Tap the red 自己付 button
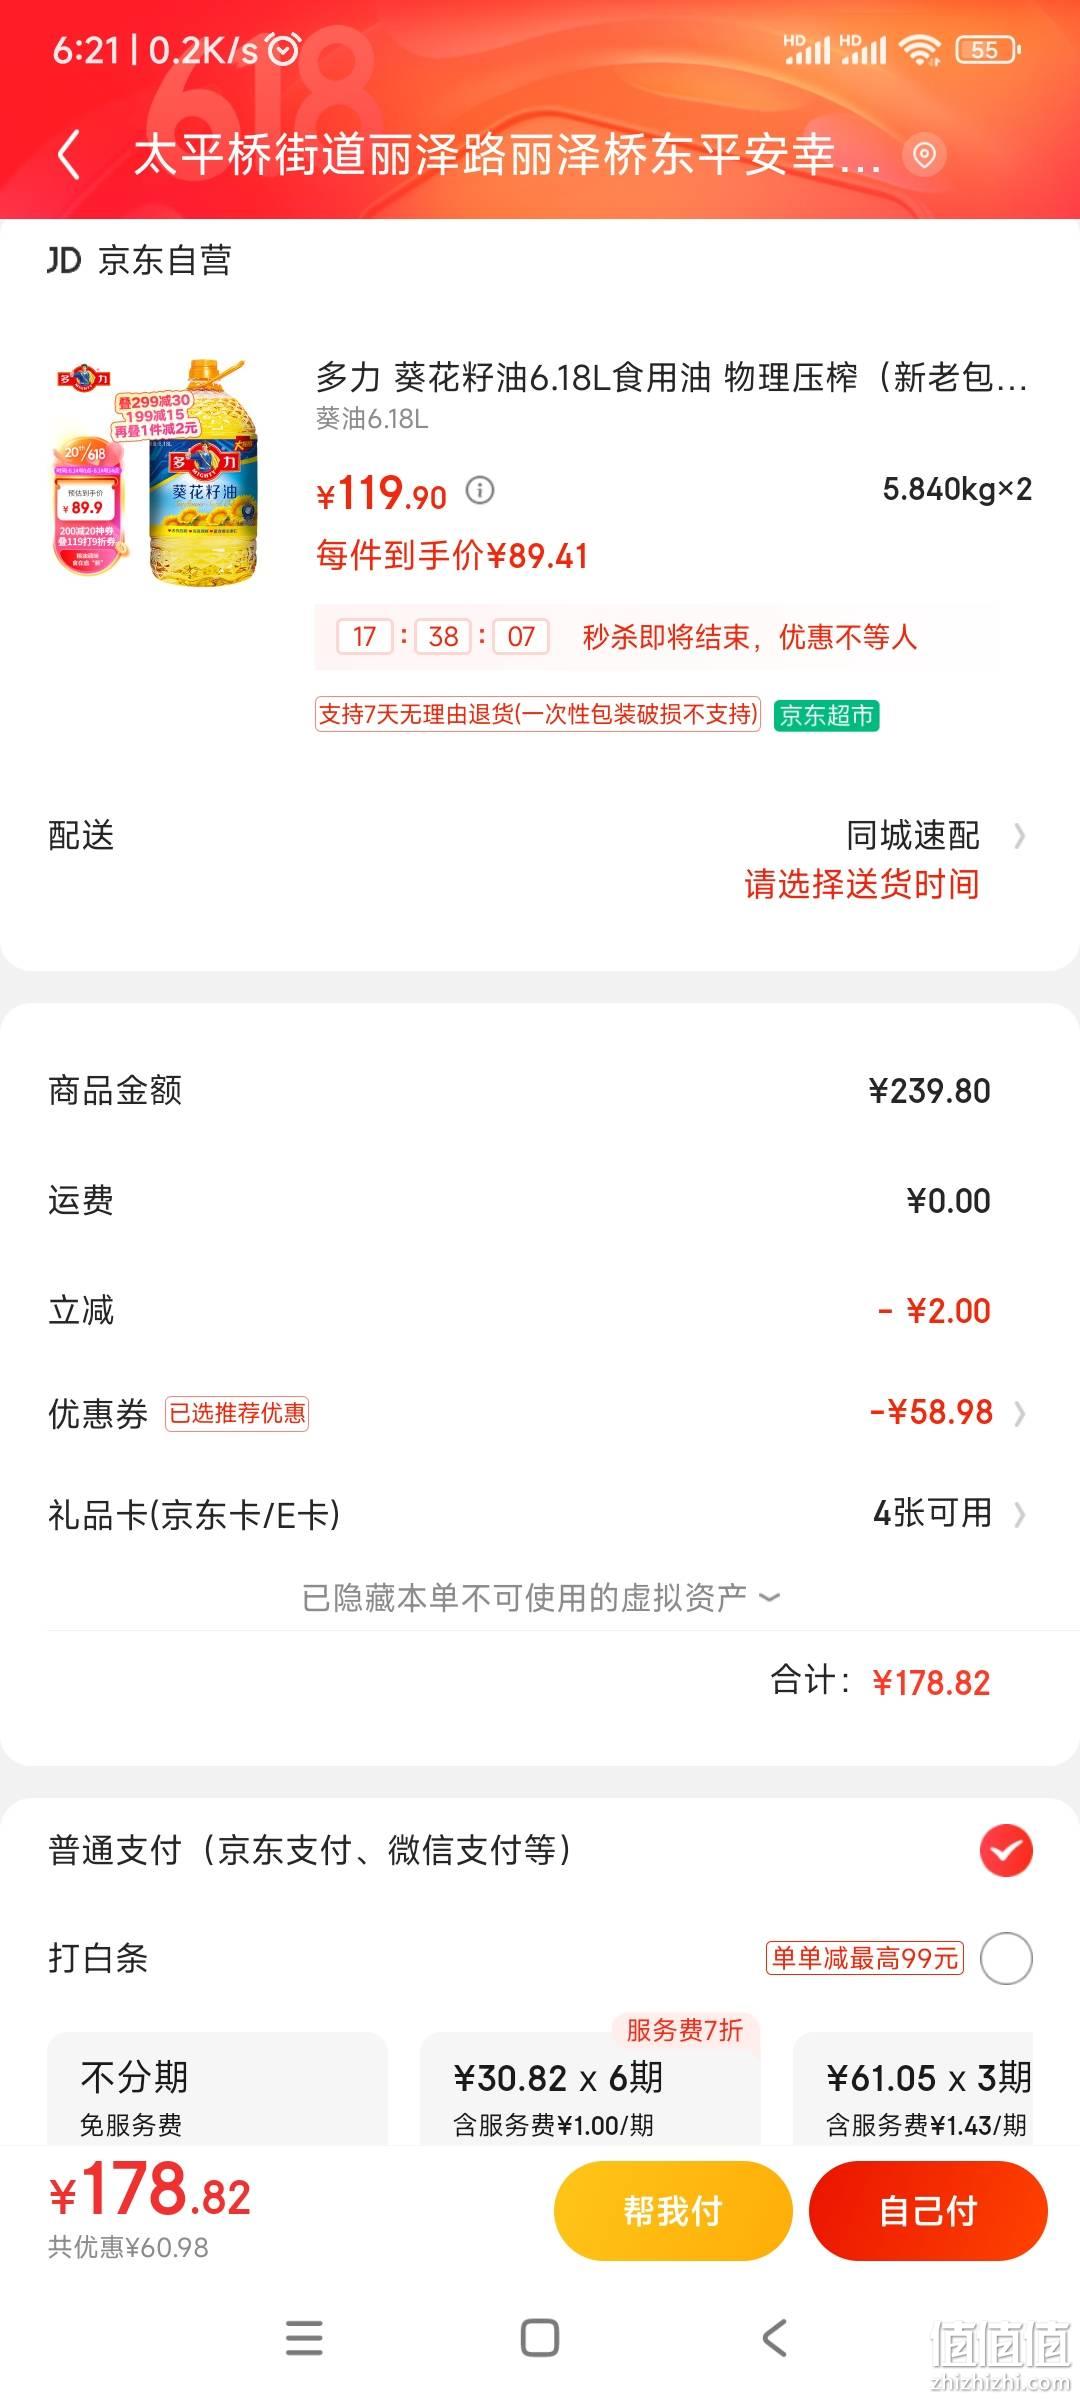Screen dimensions: 1080x2400 (928, 2211)
